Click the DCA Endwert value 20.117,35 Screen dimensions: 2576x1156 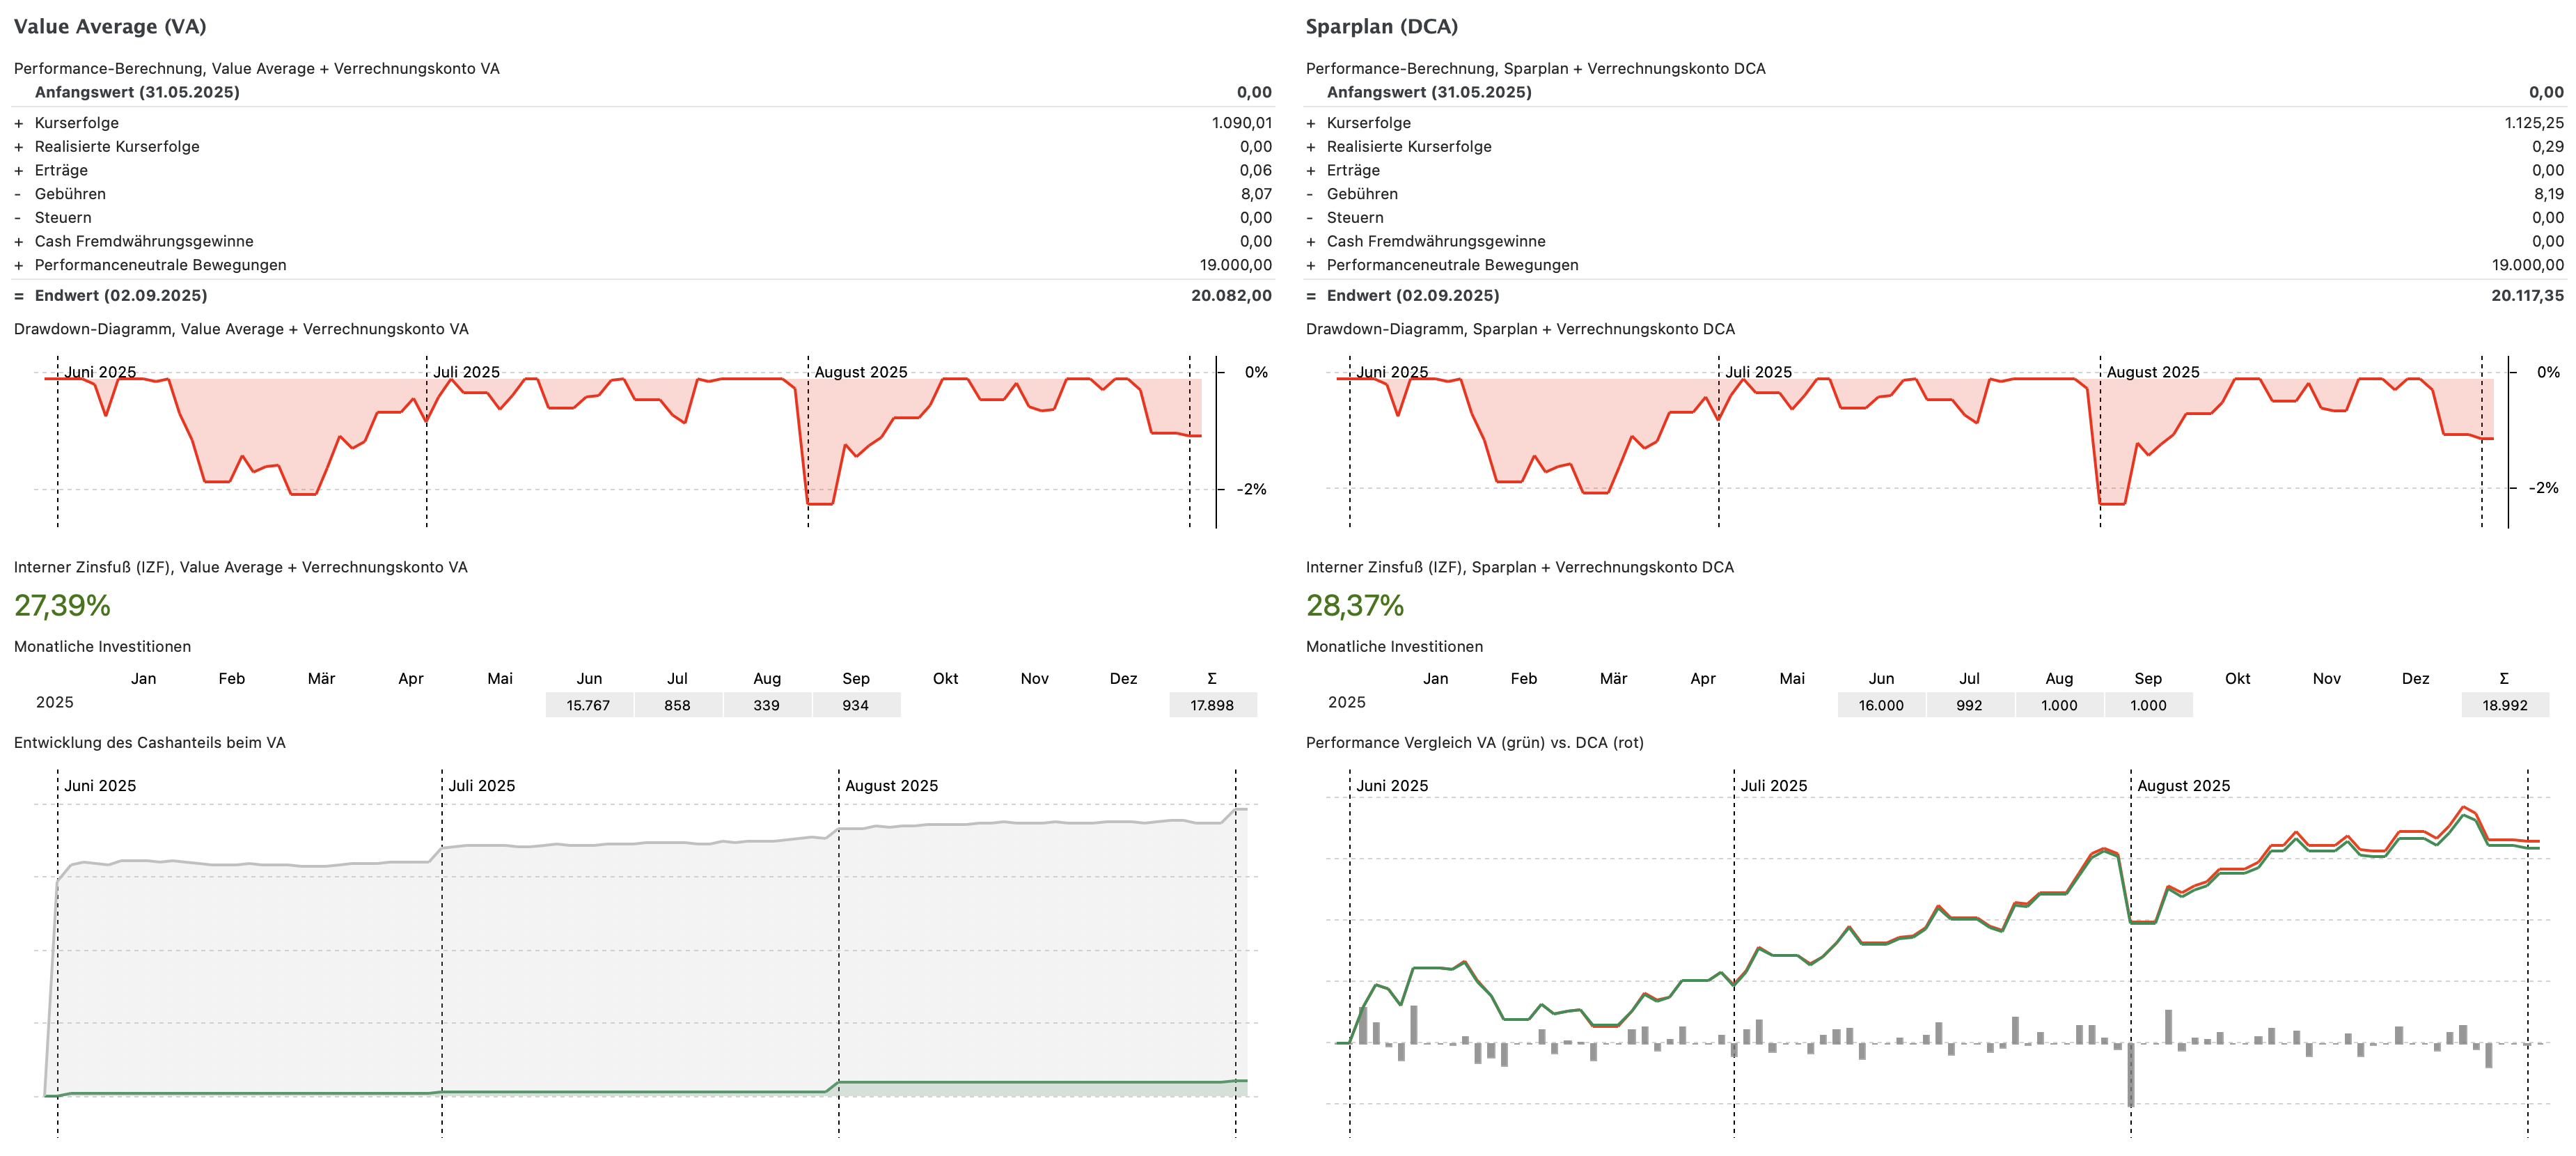coord(2527,296)
